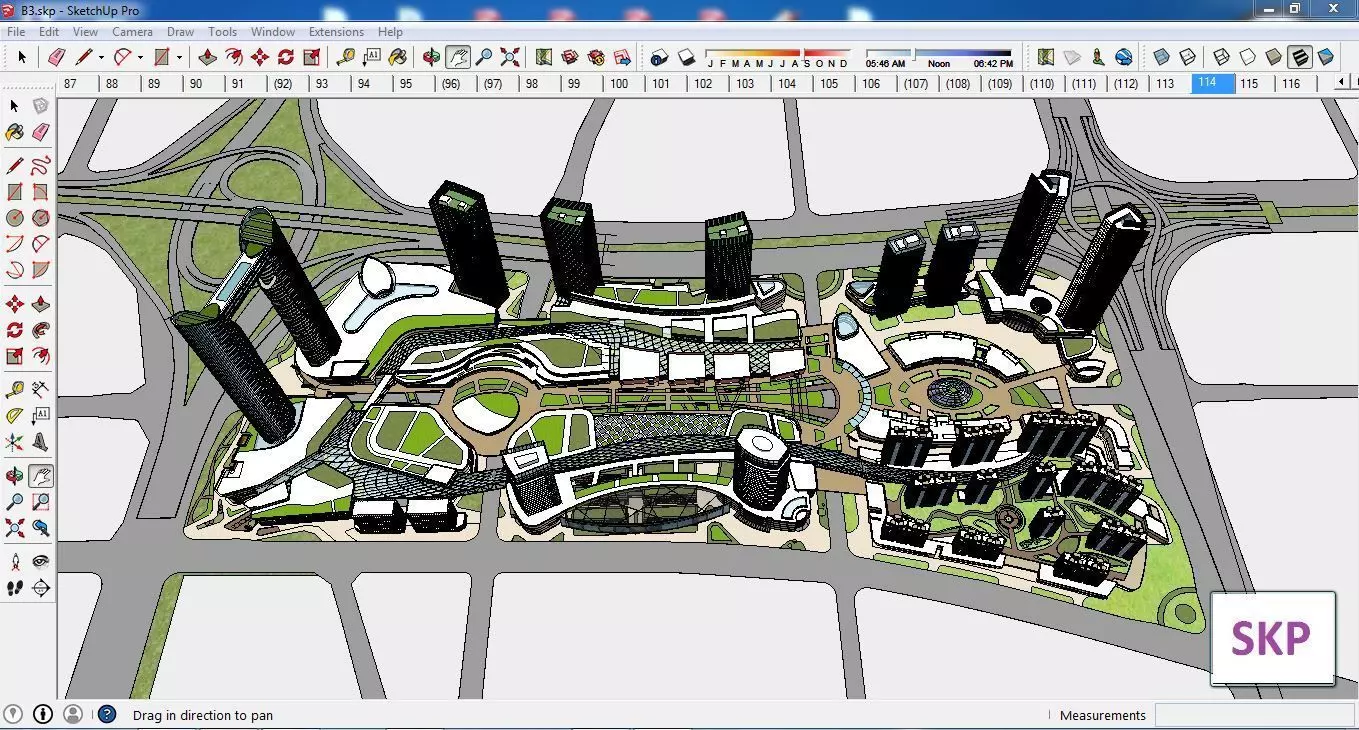Click the scene tabs scroll-left arrow
Screen dimensions: 1359x730
click(1341, 84)
